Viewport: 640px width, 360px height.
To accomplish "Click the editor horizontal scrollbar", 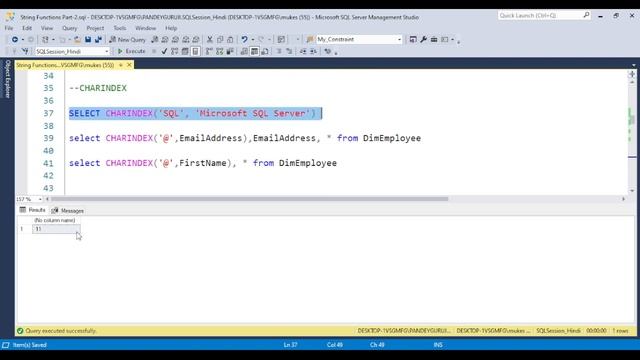I will tap(249, 199).
